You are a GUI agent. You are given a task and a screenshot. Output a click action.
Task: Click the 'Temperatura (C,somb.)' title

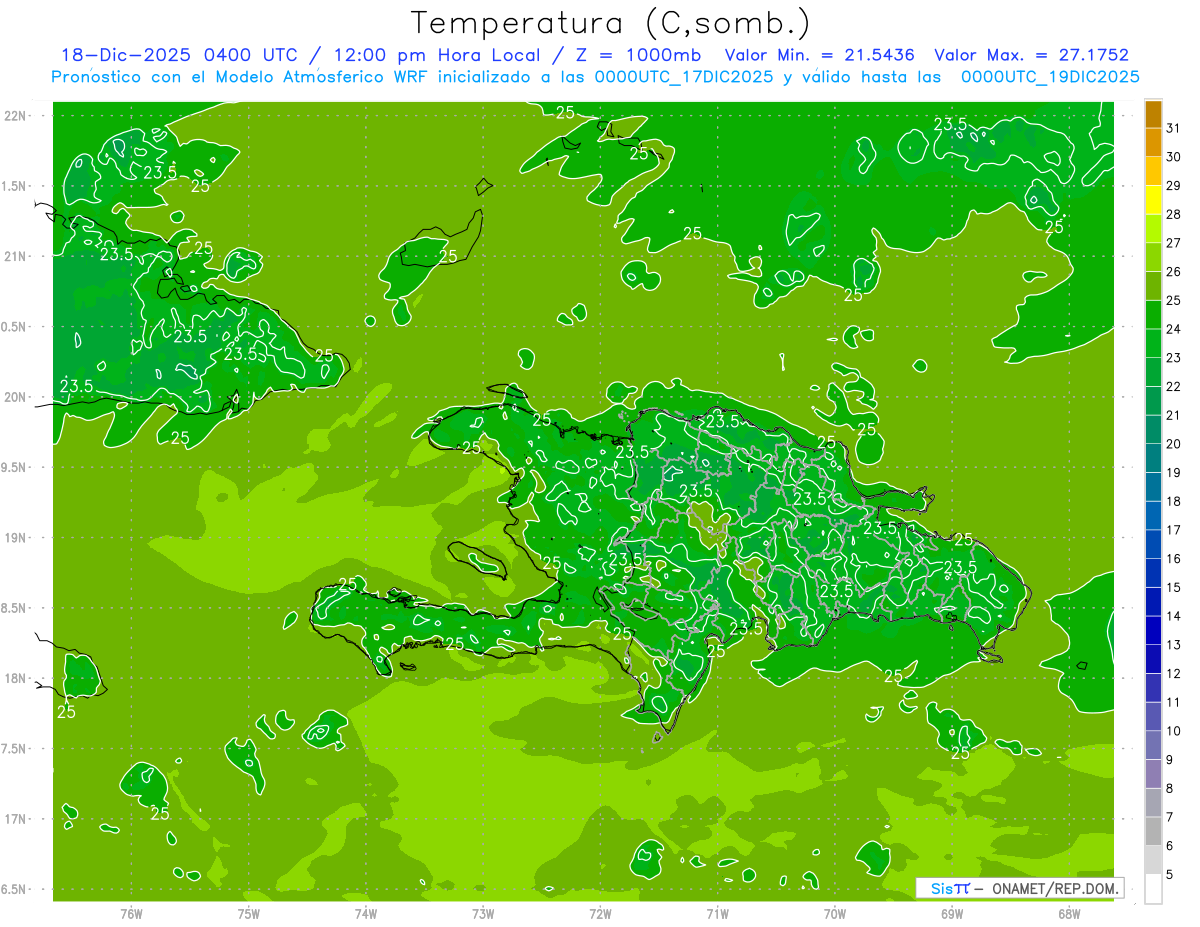[611, 23]
